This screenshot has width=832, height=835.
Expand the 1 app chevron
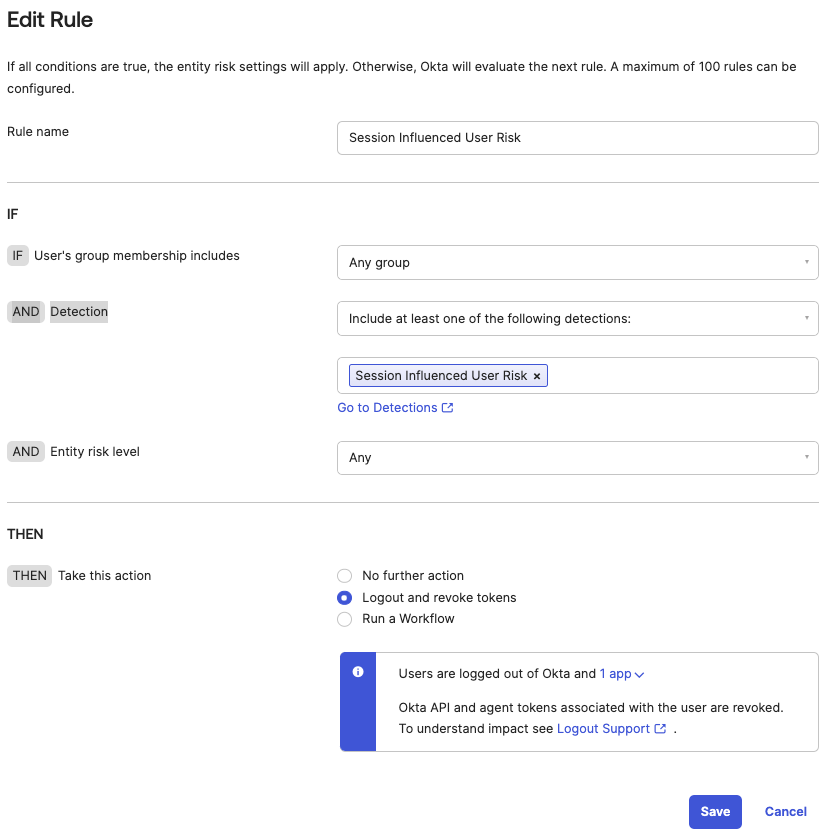(x=640, y=675)
